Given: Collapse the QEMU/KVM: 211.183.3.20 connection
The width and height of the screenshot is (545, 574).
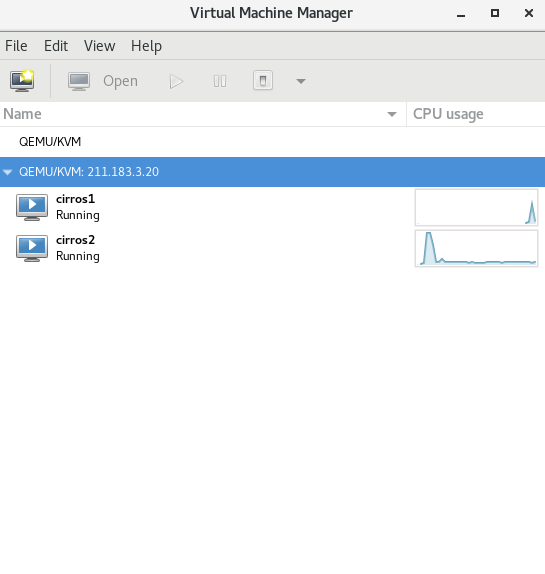Looking at the screenshot, I should 8,172.
